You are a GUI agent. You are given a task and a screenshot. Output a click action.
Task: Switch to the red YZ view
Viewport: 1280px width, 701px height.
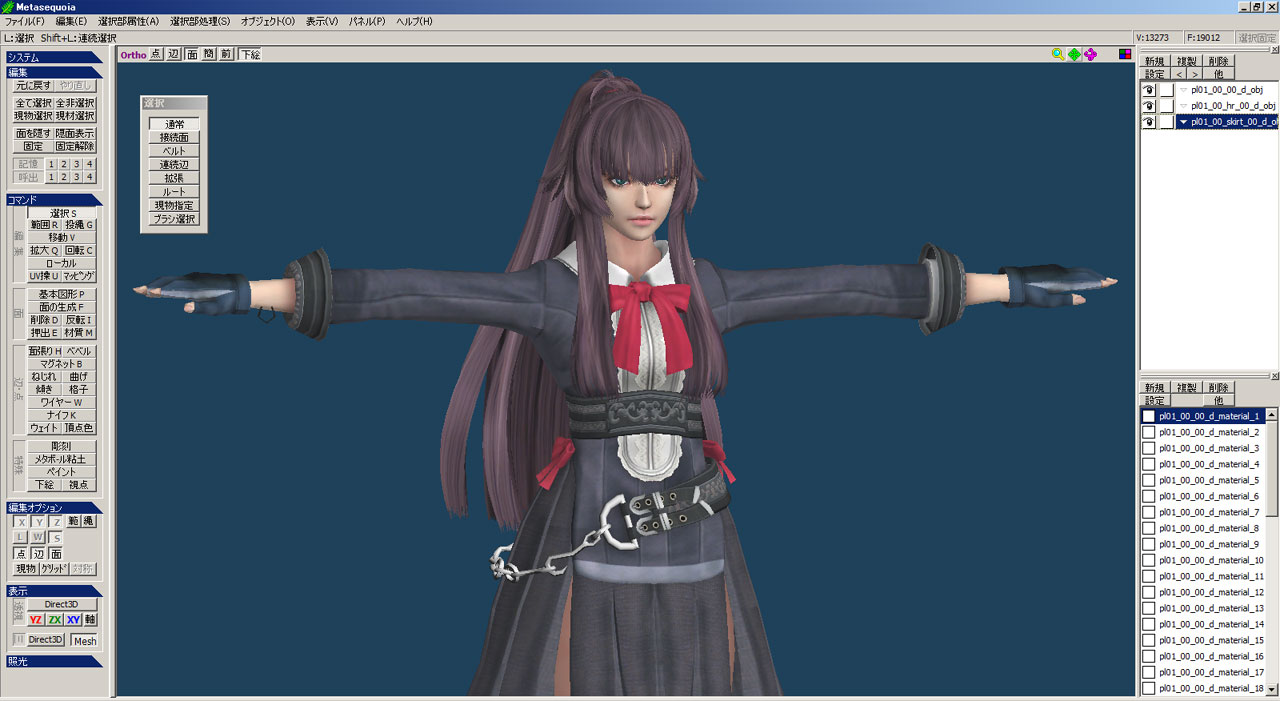pos(36,620)
